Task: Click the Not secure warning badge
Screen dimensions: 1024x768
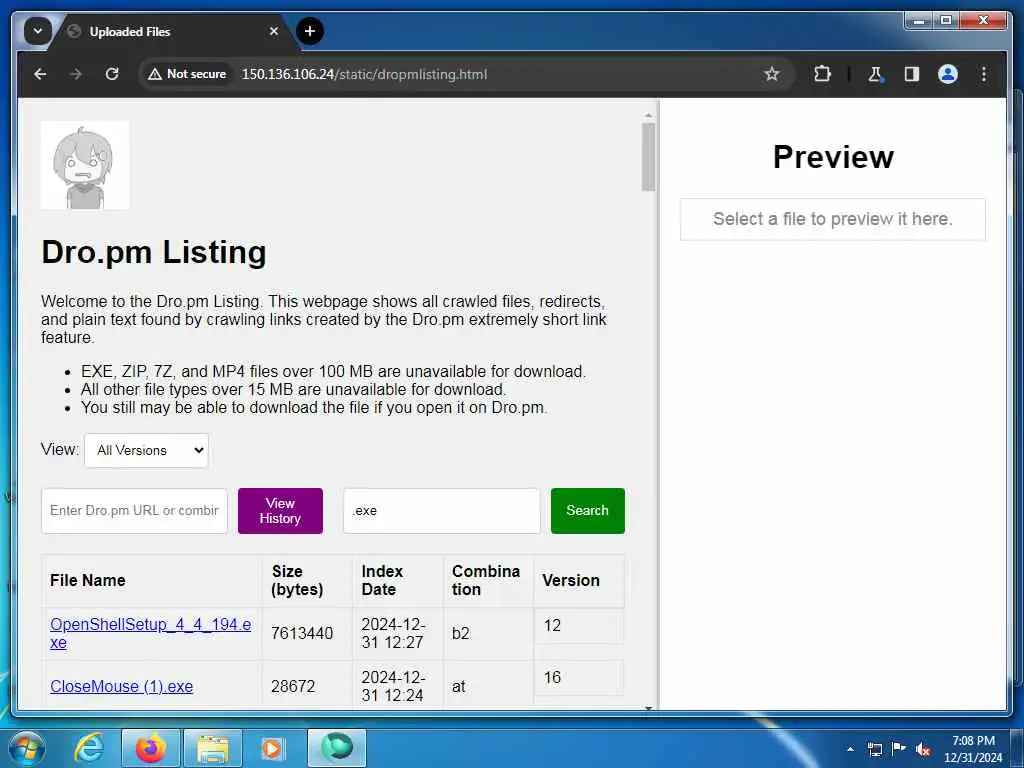Action: [x=187, y=74]
